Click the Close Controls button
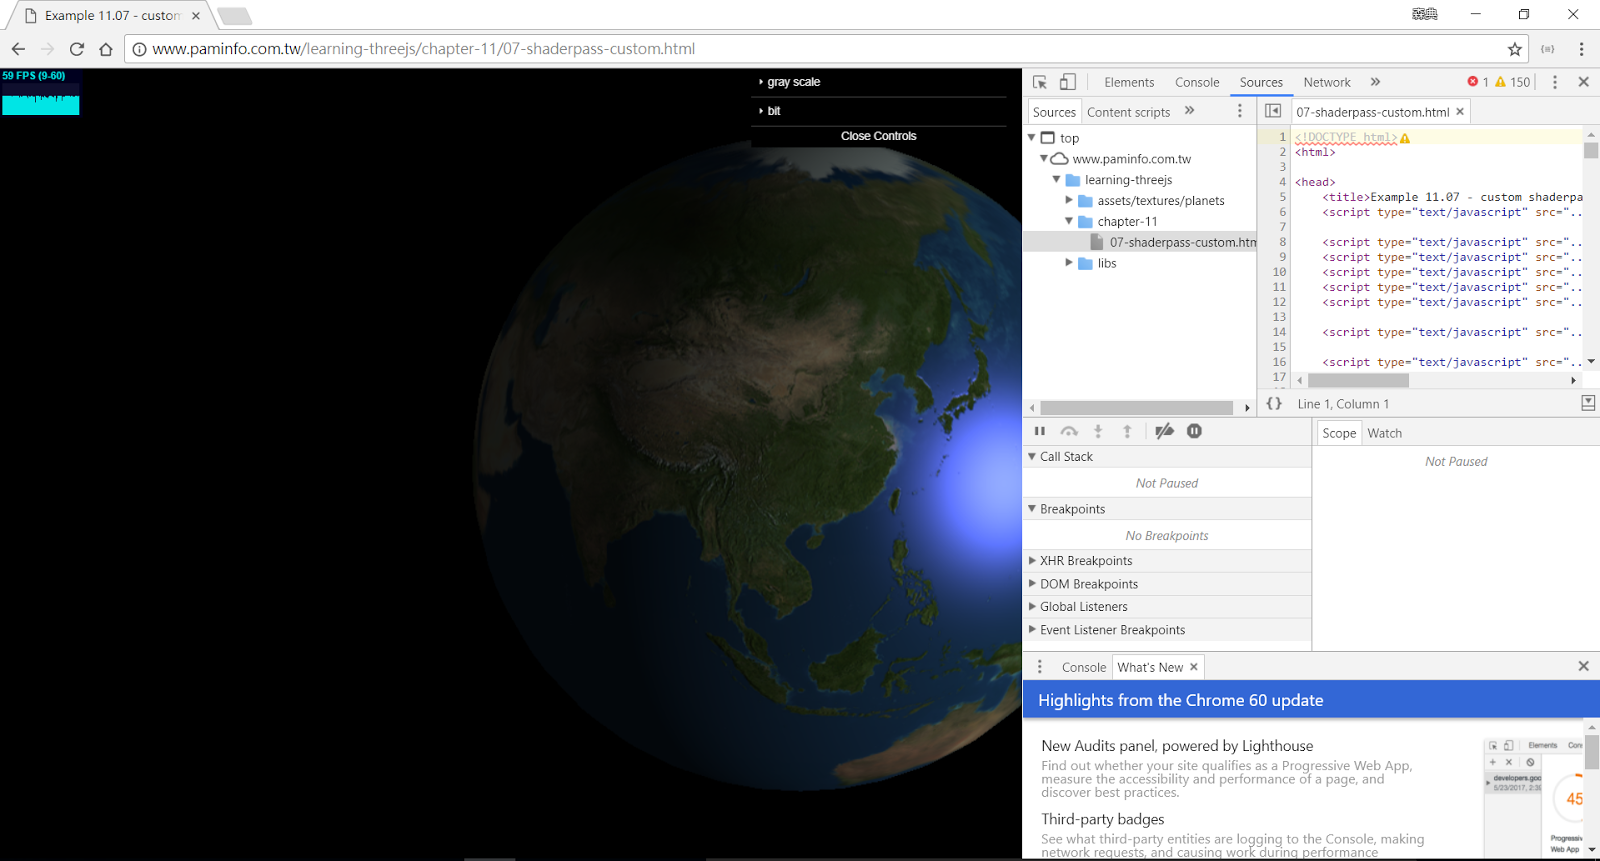Image resolution: width=1600 pixels, height=861 pixels. point(878,136)
